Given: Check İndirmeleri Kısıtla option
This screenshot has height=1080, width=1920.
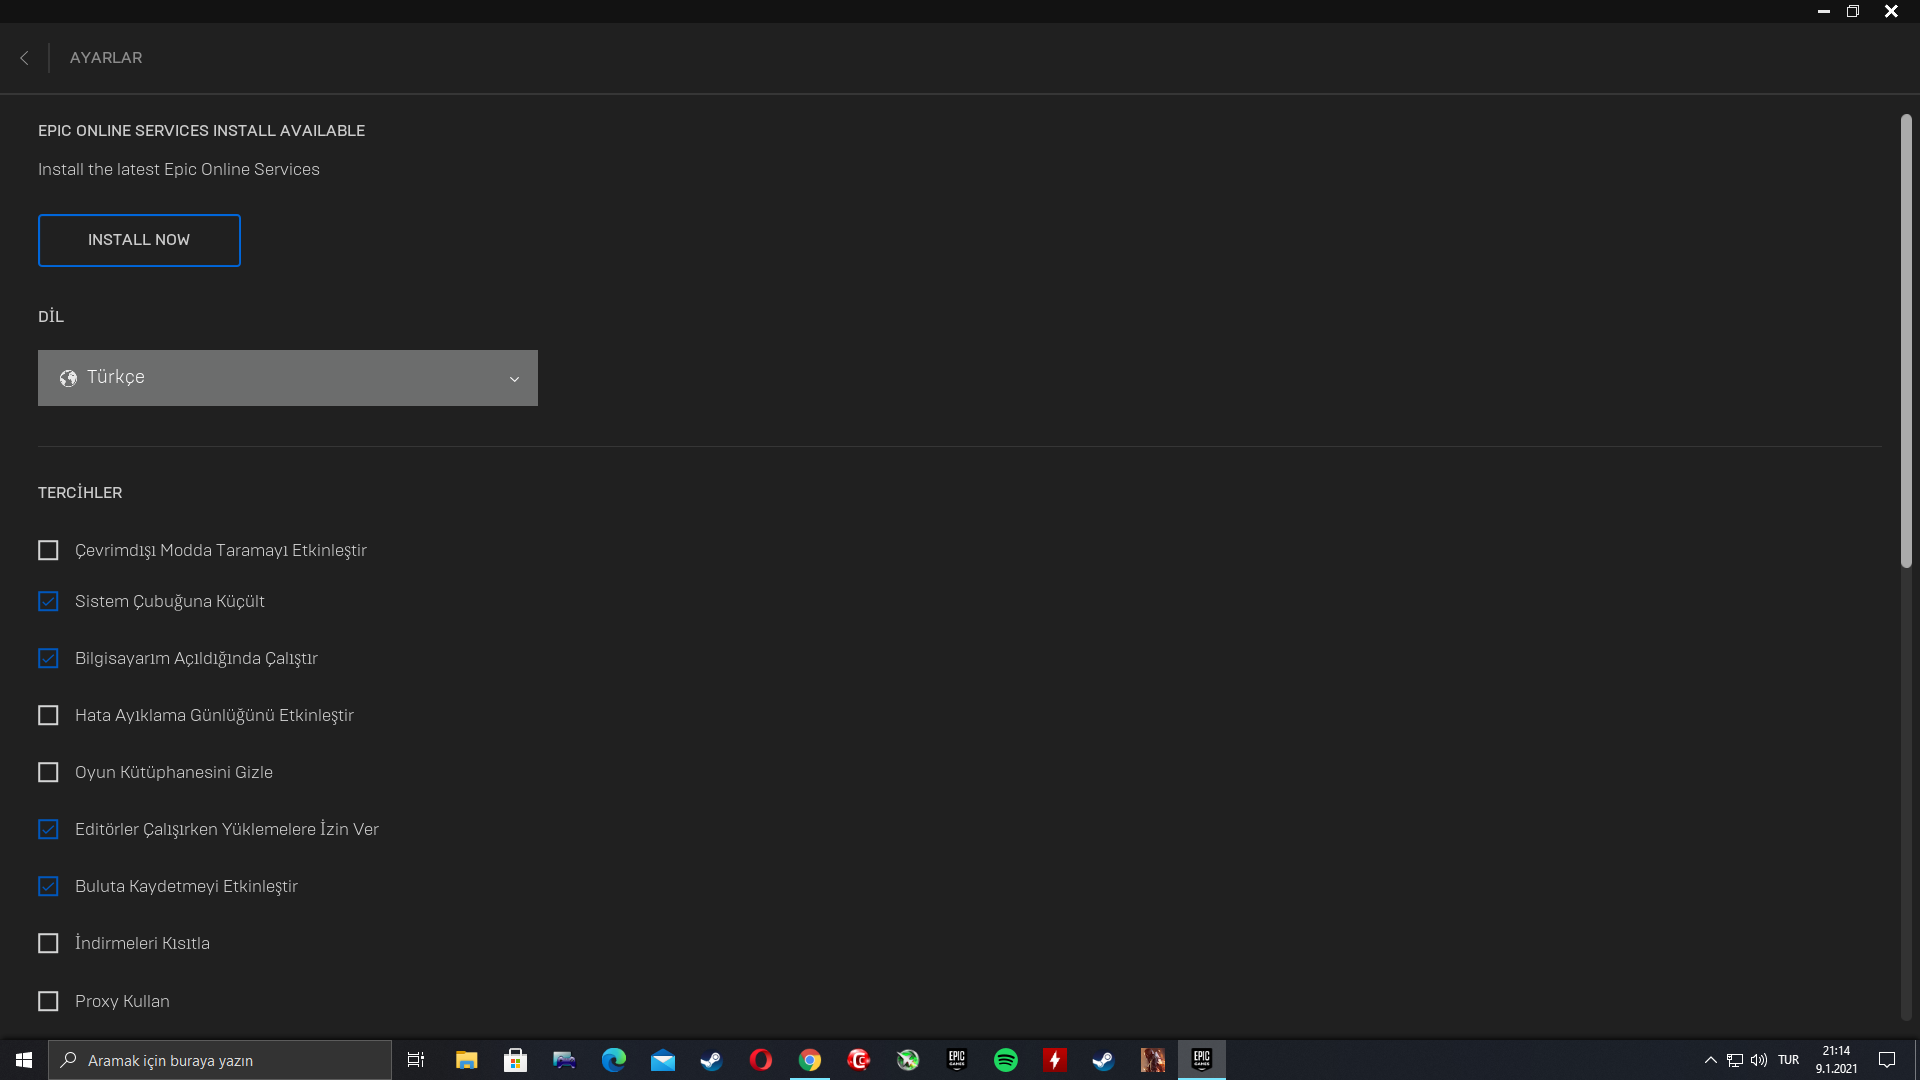Looking at the screenshot, I should pos(48,943).
